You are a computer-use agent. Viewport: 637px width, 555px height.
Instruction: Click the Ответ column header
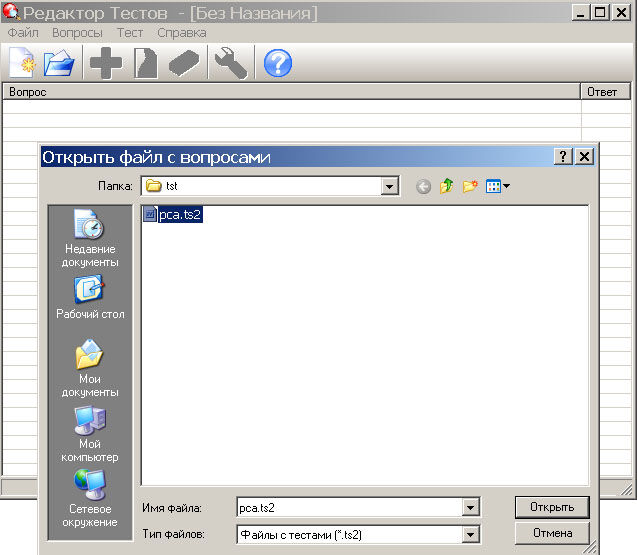click(605, 92)
